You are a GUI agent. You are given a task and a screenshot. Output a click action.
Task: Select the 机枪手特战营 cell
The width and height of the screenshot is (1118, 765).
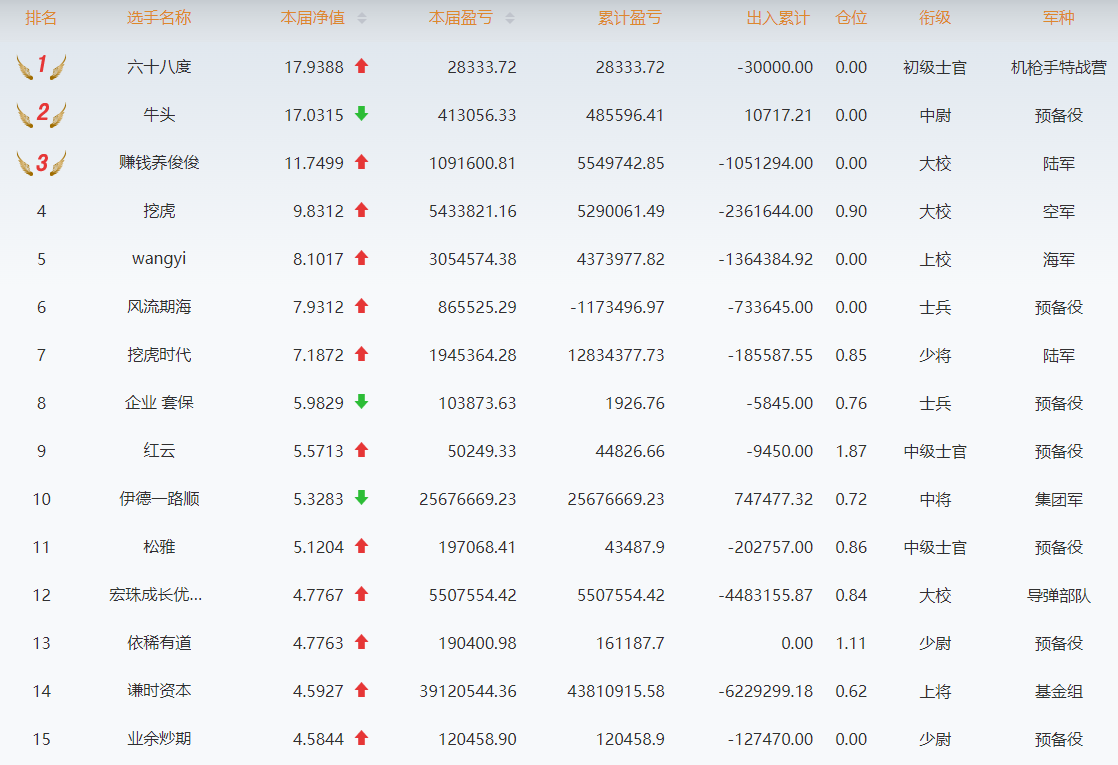[x=1059, y=68]
